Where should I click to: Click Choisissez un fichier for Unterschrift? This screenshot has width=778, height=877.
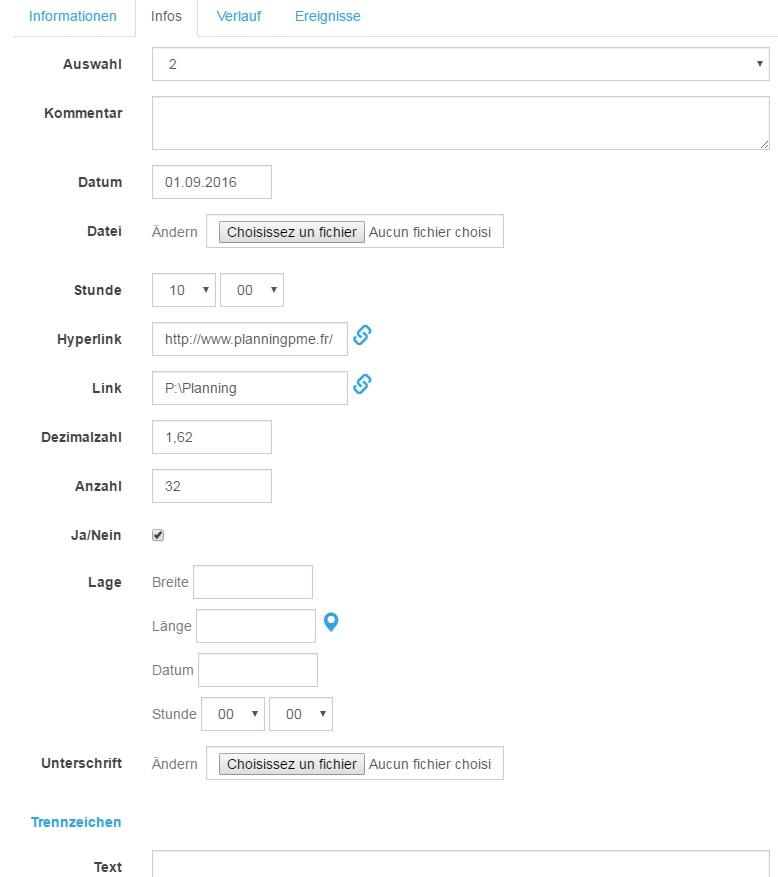(291, 764)
